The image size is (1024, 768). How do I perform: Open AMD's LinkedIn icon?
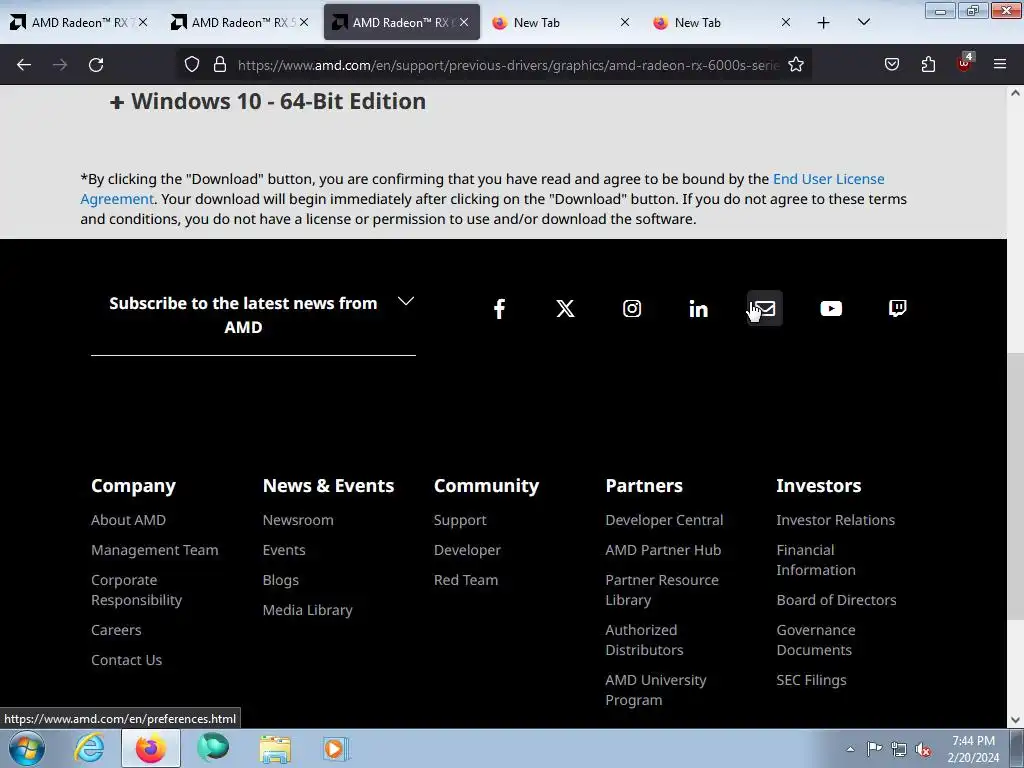[x=698, y=308]
